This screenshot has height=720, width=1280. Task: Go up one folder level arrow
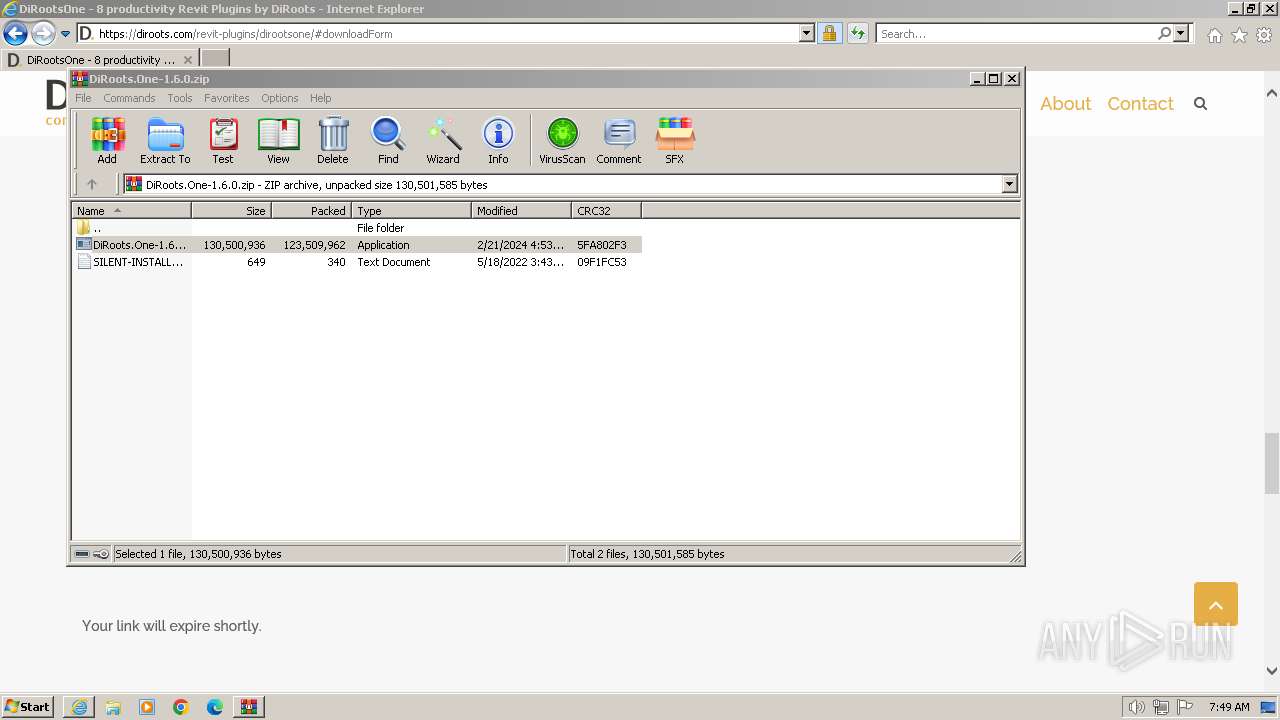pyautogui.click(x=92, y=184)
